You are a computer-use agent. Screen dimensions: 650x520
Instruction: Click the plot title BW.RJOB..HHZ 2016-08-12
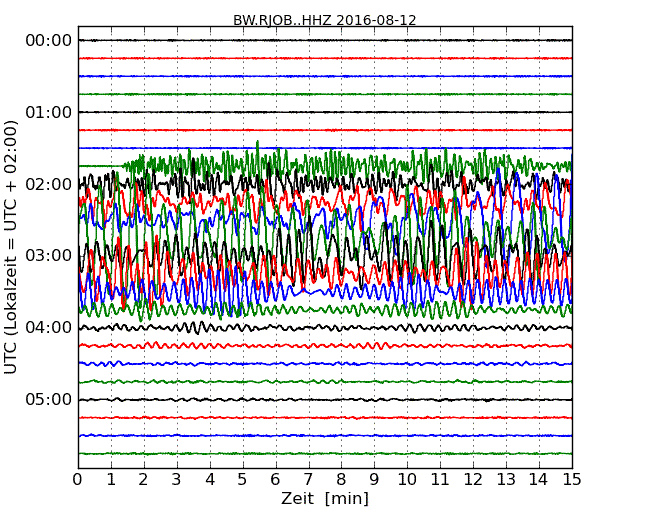click(x=325, y=20)
